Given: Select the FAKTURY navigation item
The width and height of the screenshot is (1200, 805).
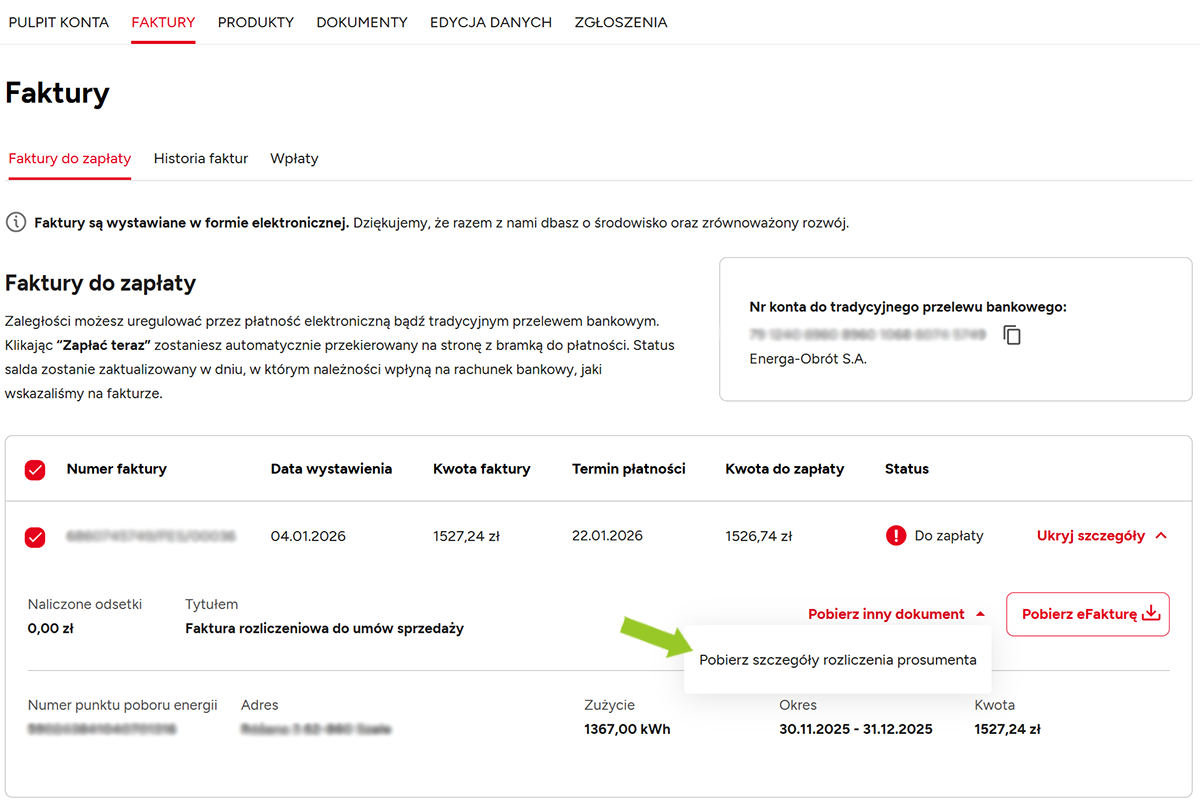Looking at the screenshot, I should coord(163,22).
